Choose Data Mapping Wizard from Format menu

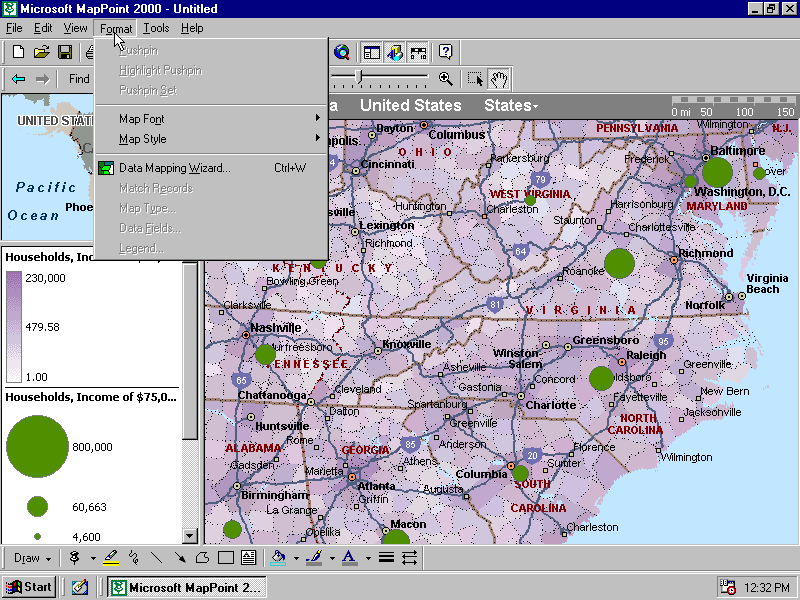point(211,168)
